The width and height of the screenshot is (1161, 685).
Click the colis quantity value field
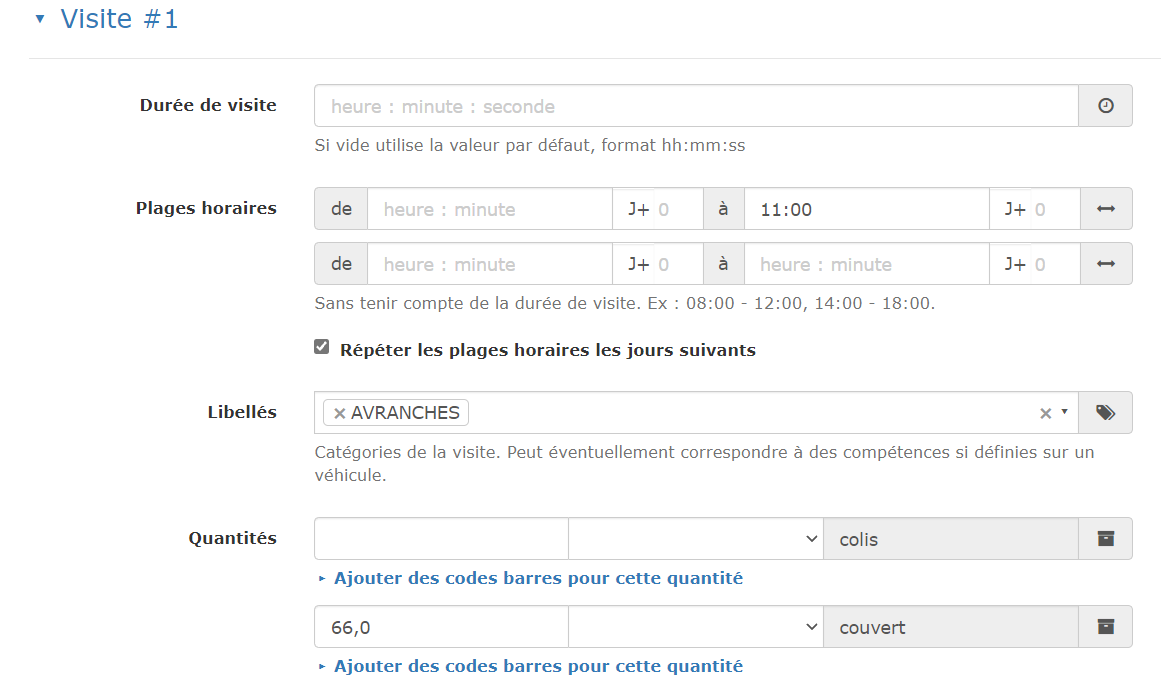pos(441,539)
